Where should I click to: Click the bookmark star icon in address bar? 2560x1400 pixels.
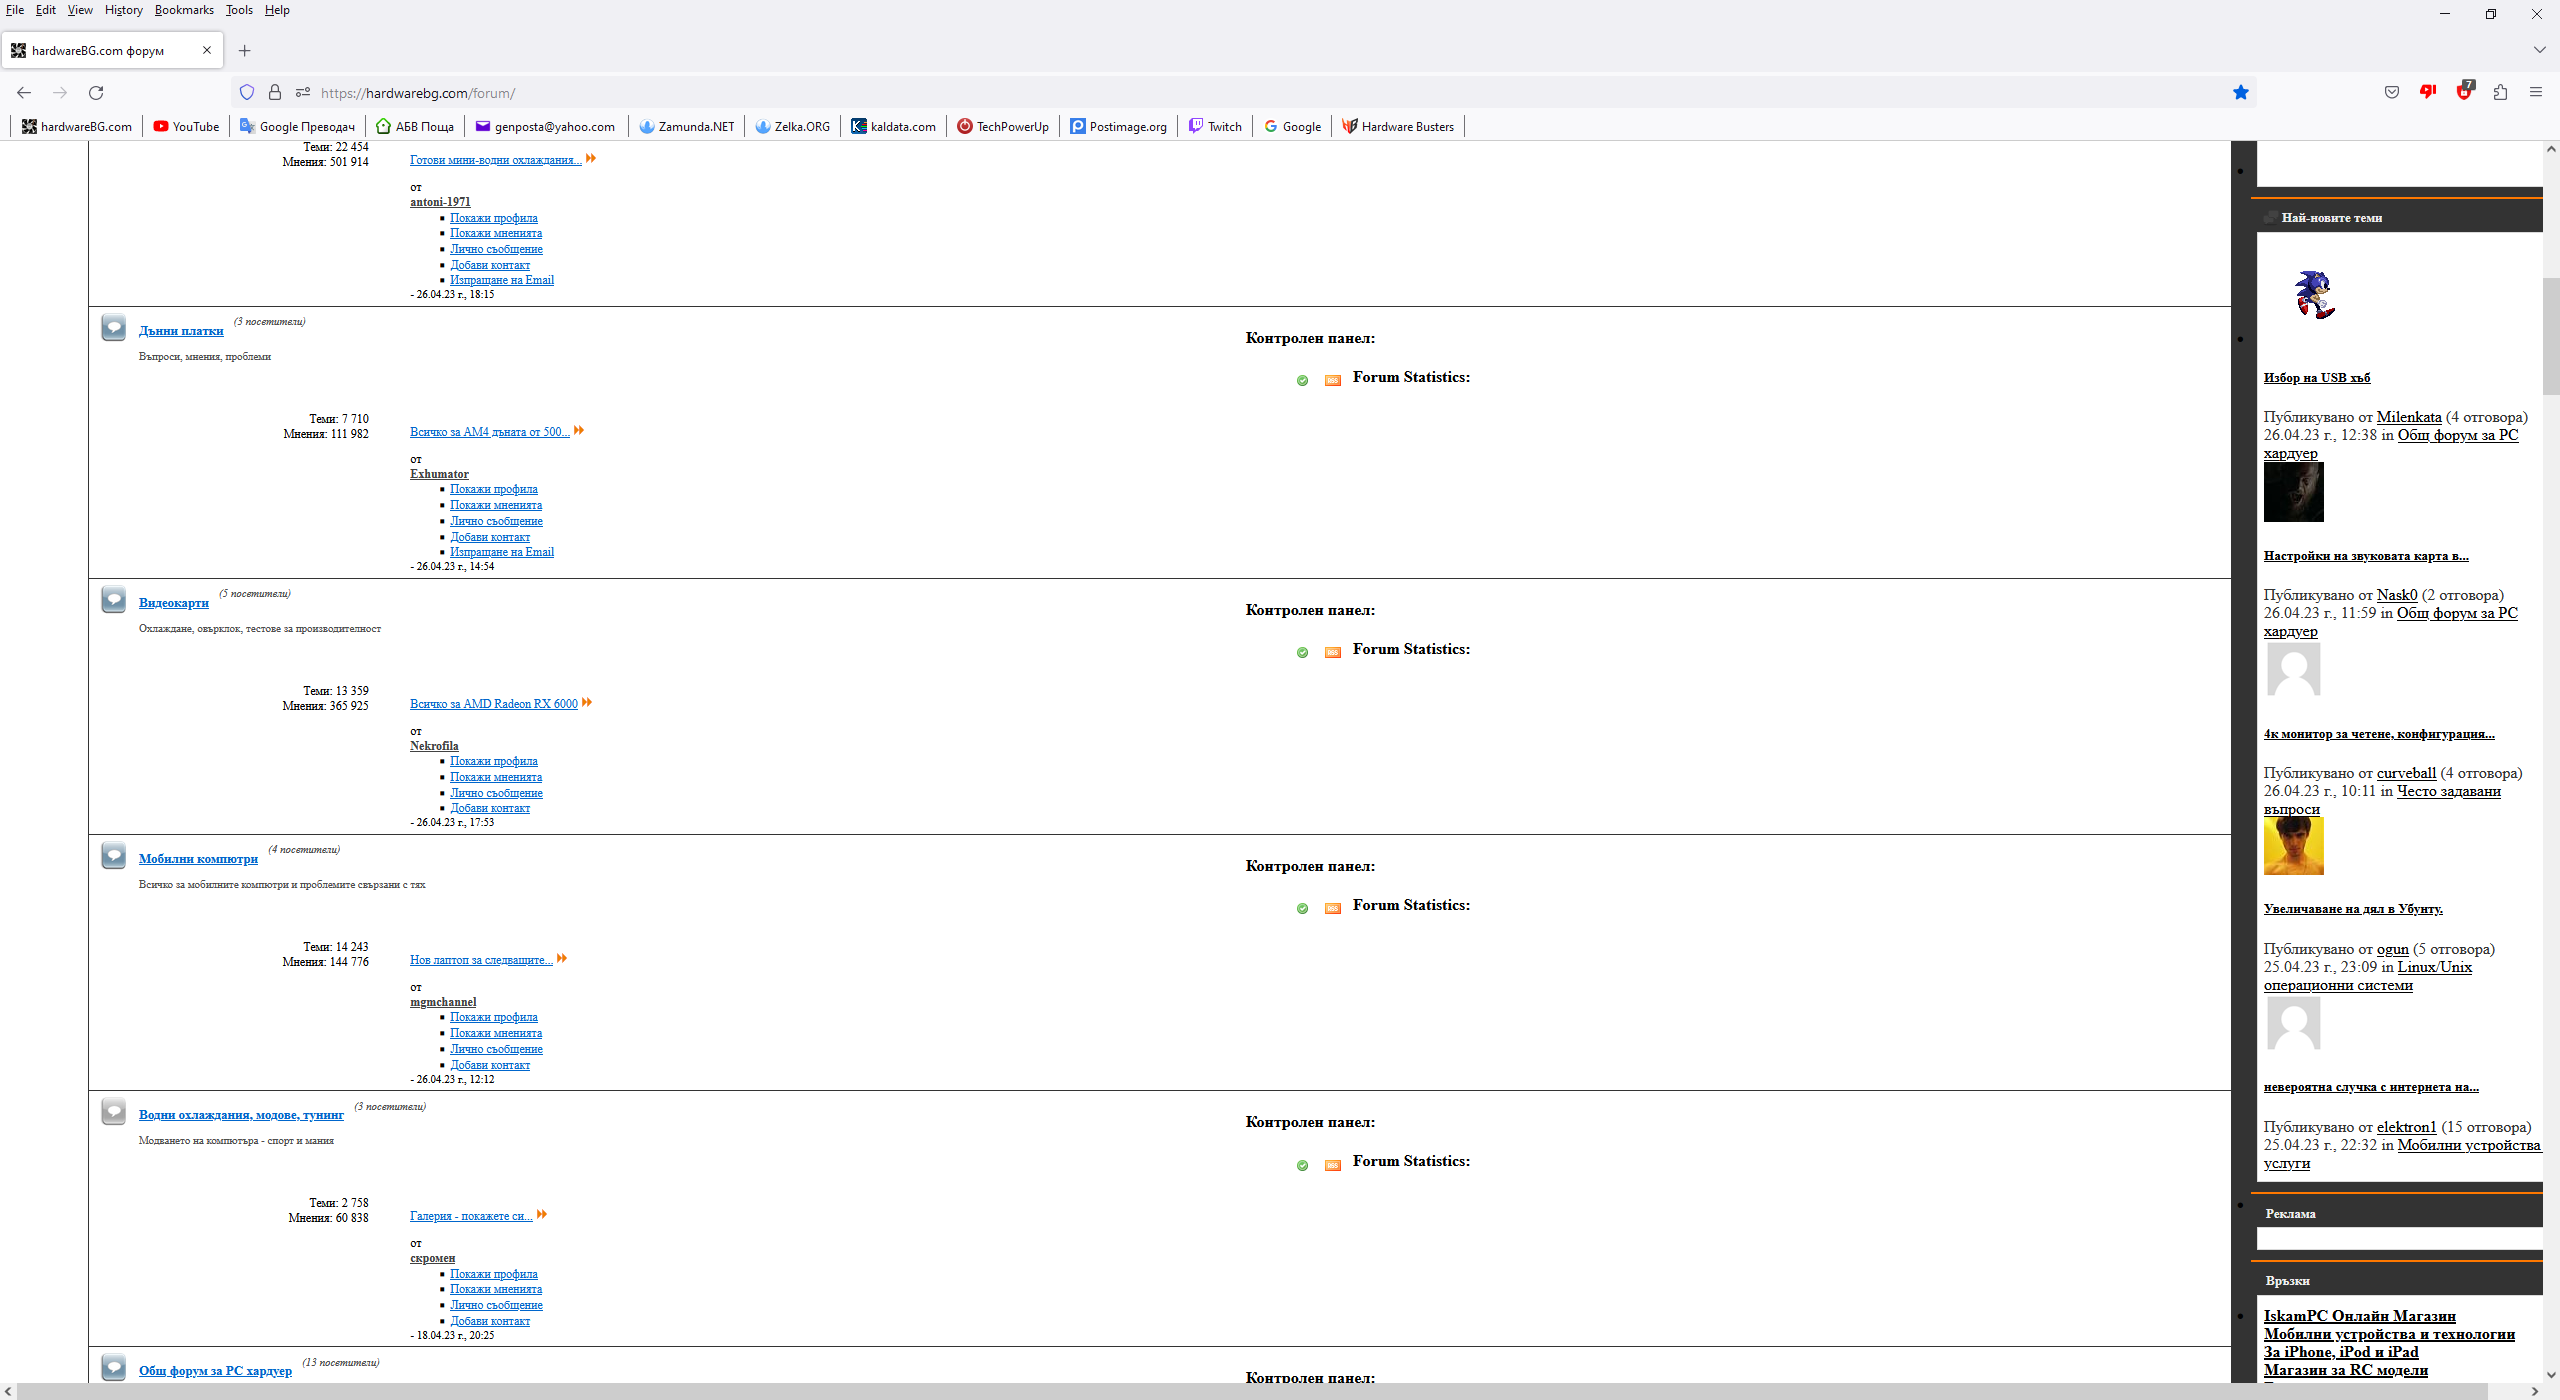2241,93
